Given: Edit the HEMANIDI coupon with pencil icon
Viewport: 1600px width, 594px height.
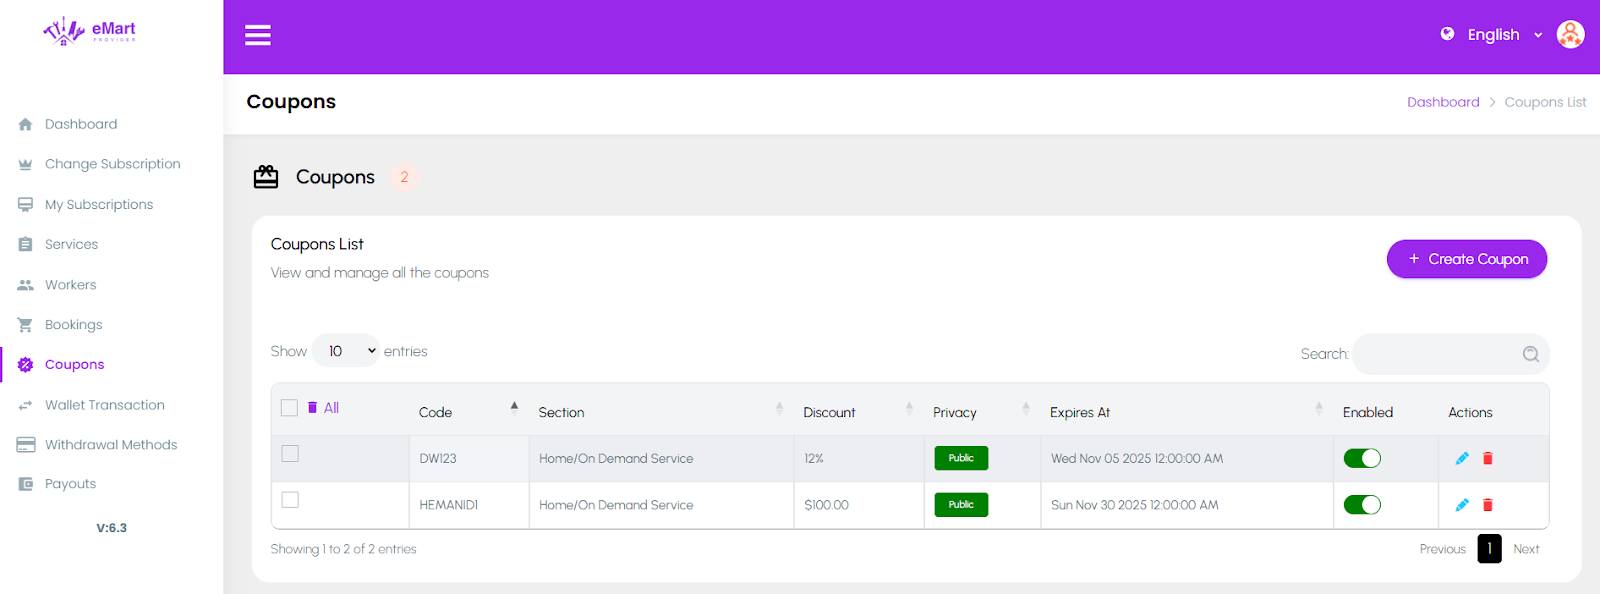Looking at the screenshot, I should coord(1462,505).
